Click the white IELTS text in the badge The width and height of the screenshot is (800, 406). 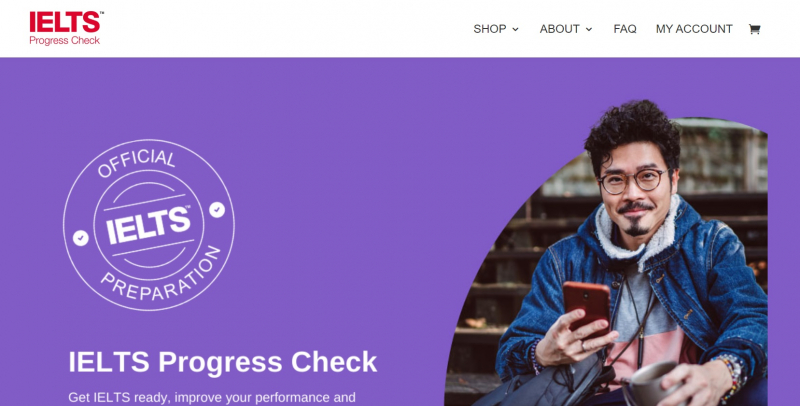(x=148, y=225)
